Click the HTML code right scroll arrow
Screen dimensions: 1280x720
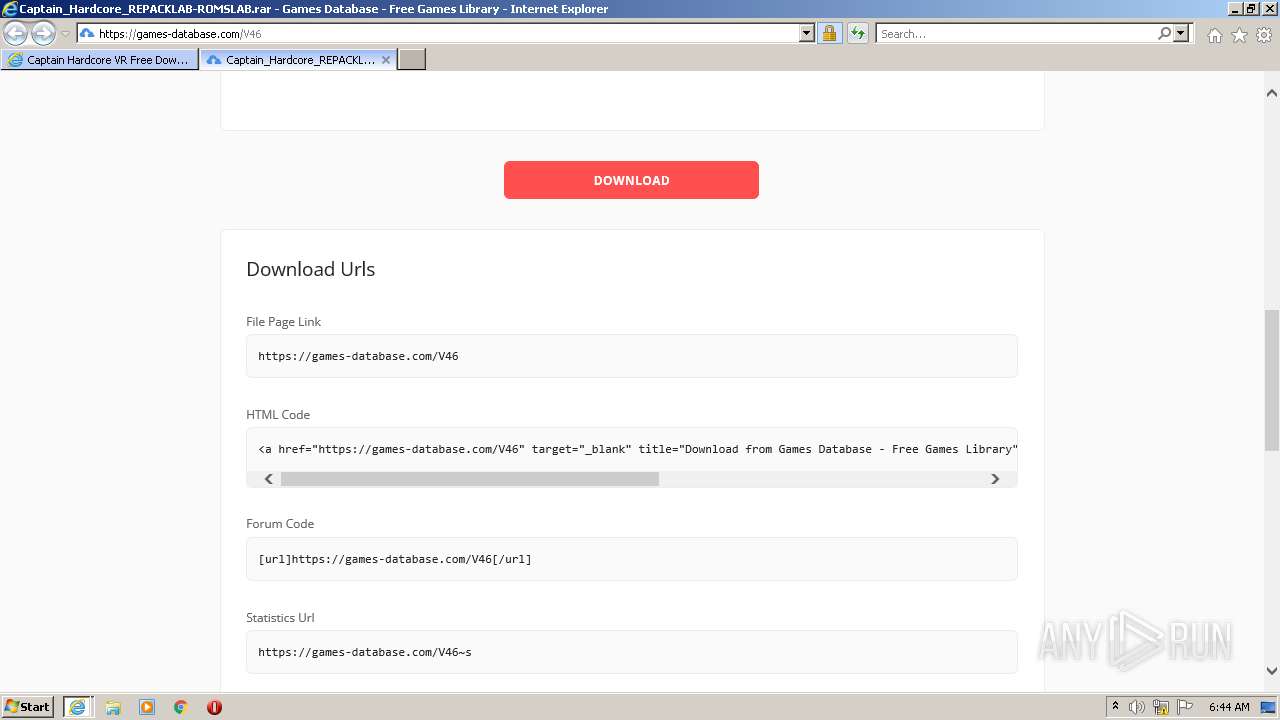click(x=995, y=479)
